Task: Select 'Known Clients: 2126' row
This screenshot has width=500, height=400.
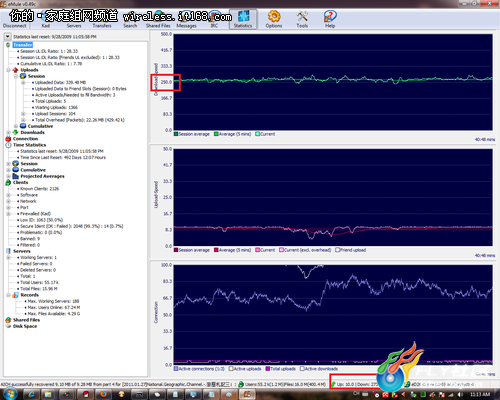Action: (39, 189)
